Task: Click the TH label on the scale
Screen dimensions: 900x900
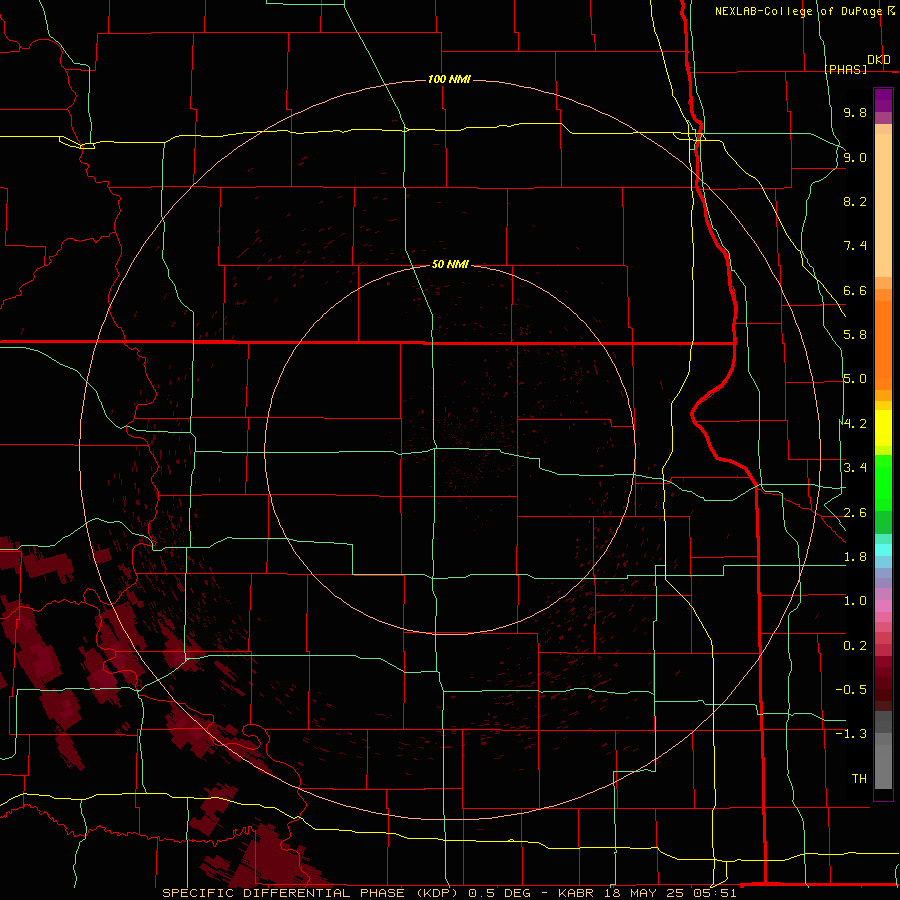Action: pyautogui.click(x=859, y=778)
